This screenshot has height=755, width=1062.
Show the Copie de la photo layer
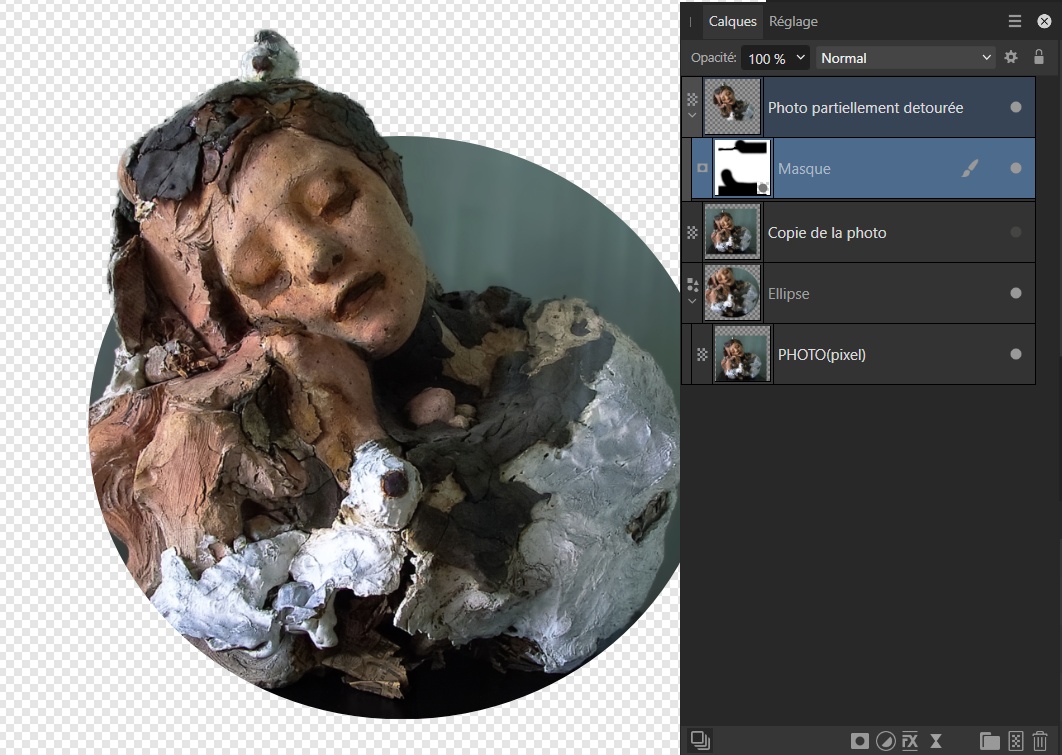coord(1015,232)
